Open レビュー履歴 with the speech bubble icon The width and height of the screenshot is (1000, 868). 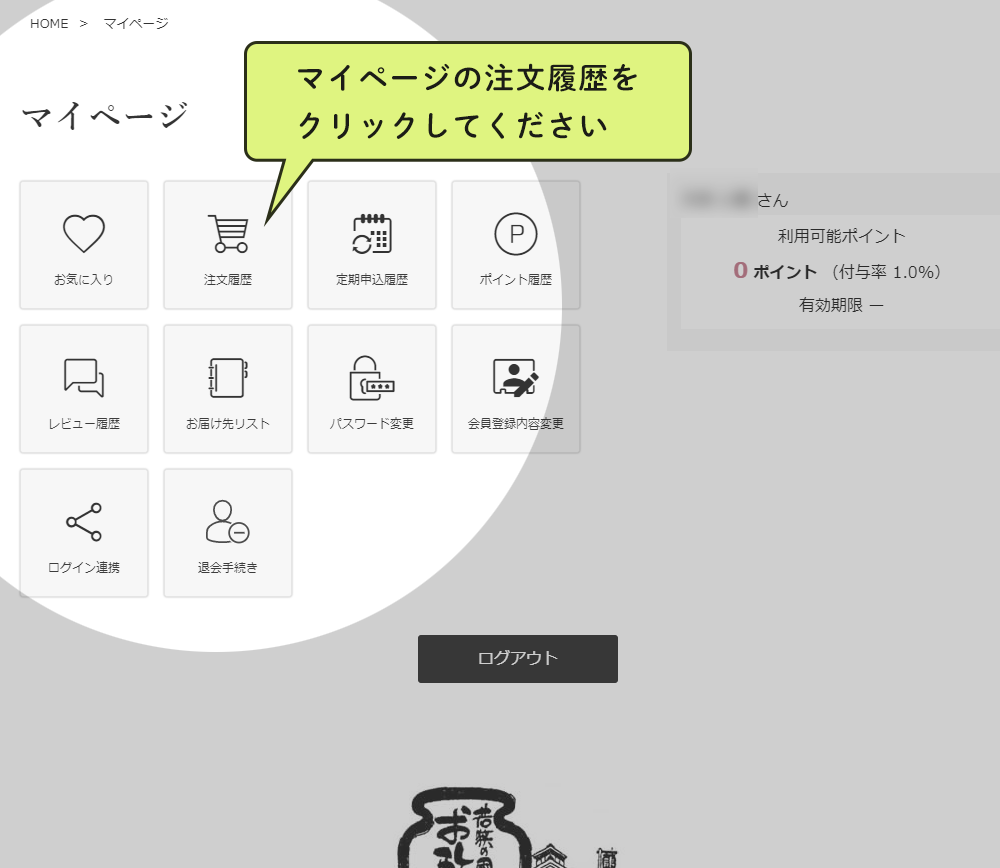click(84, 388)
